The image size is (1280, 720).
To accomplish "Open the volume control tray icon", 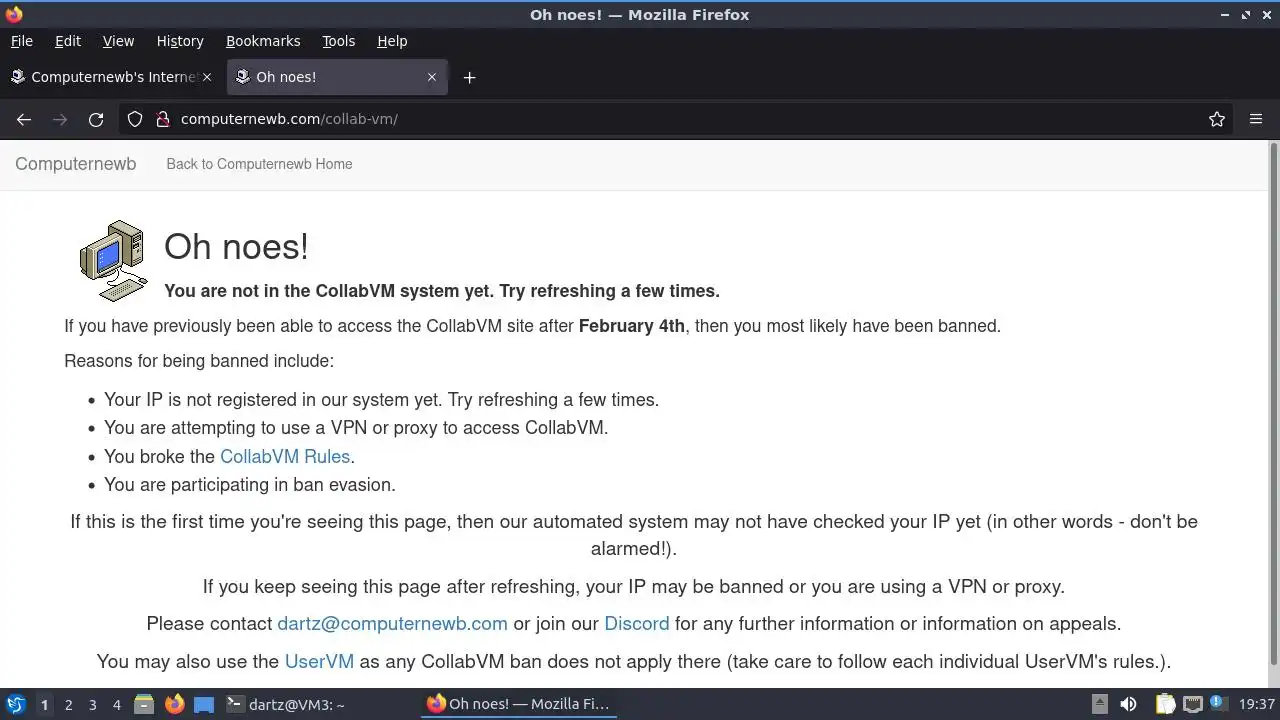I will [1128, 704].
